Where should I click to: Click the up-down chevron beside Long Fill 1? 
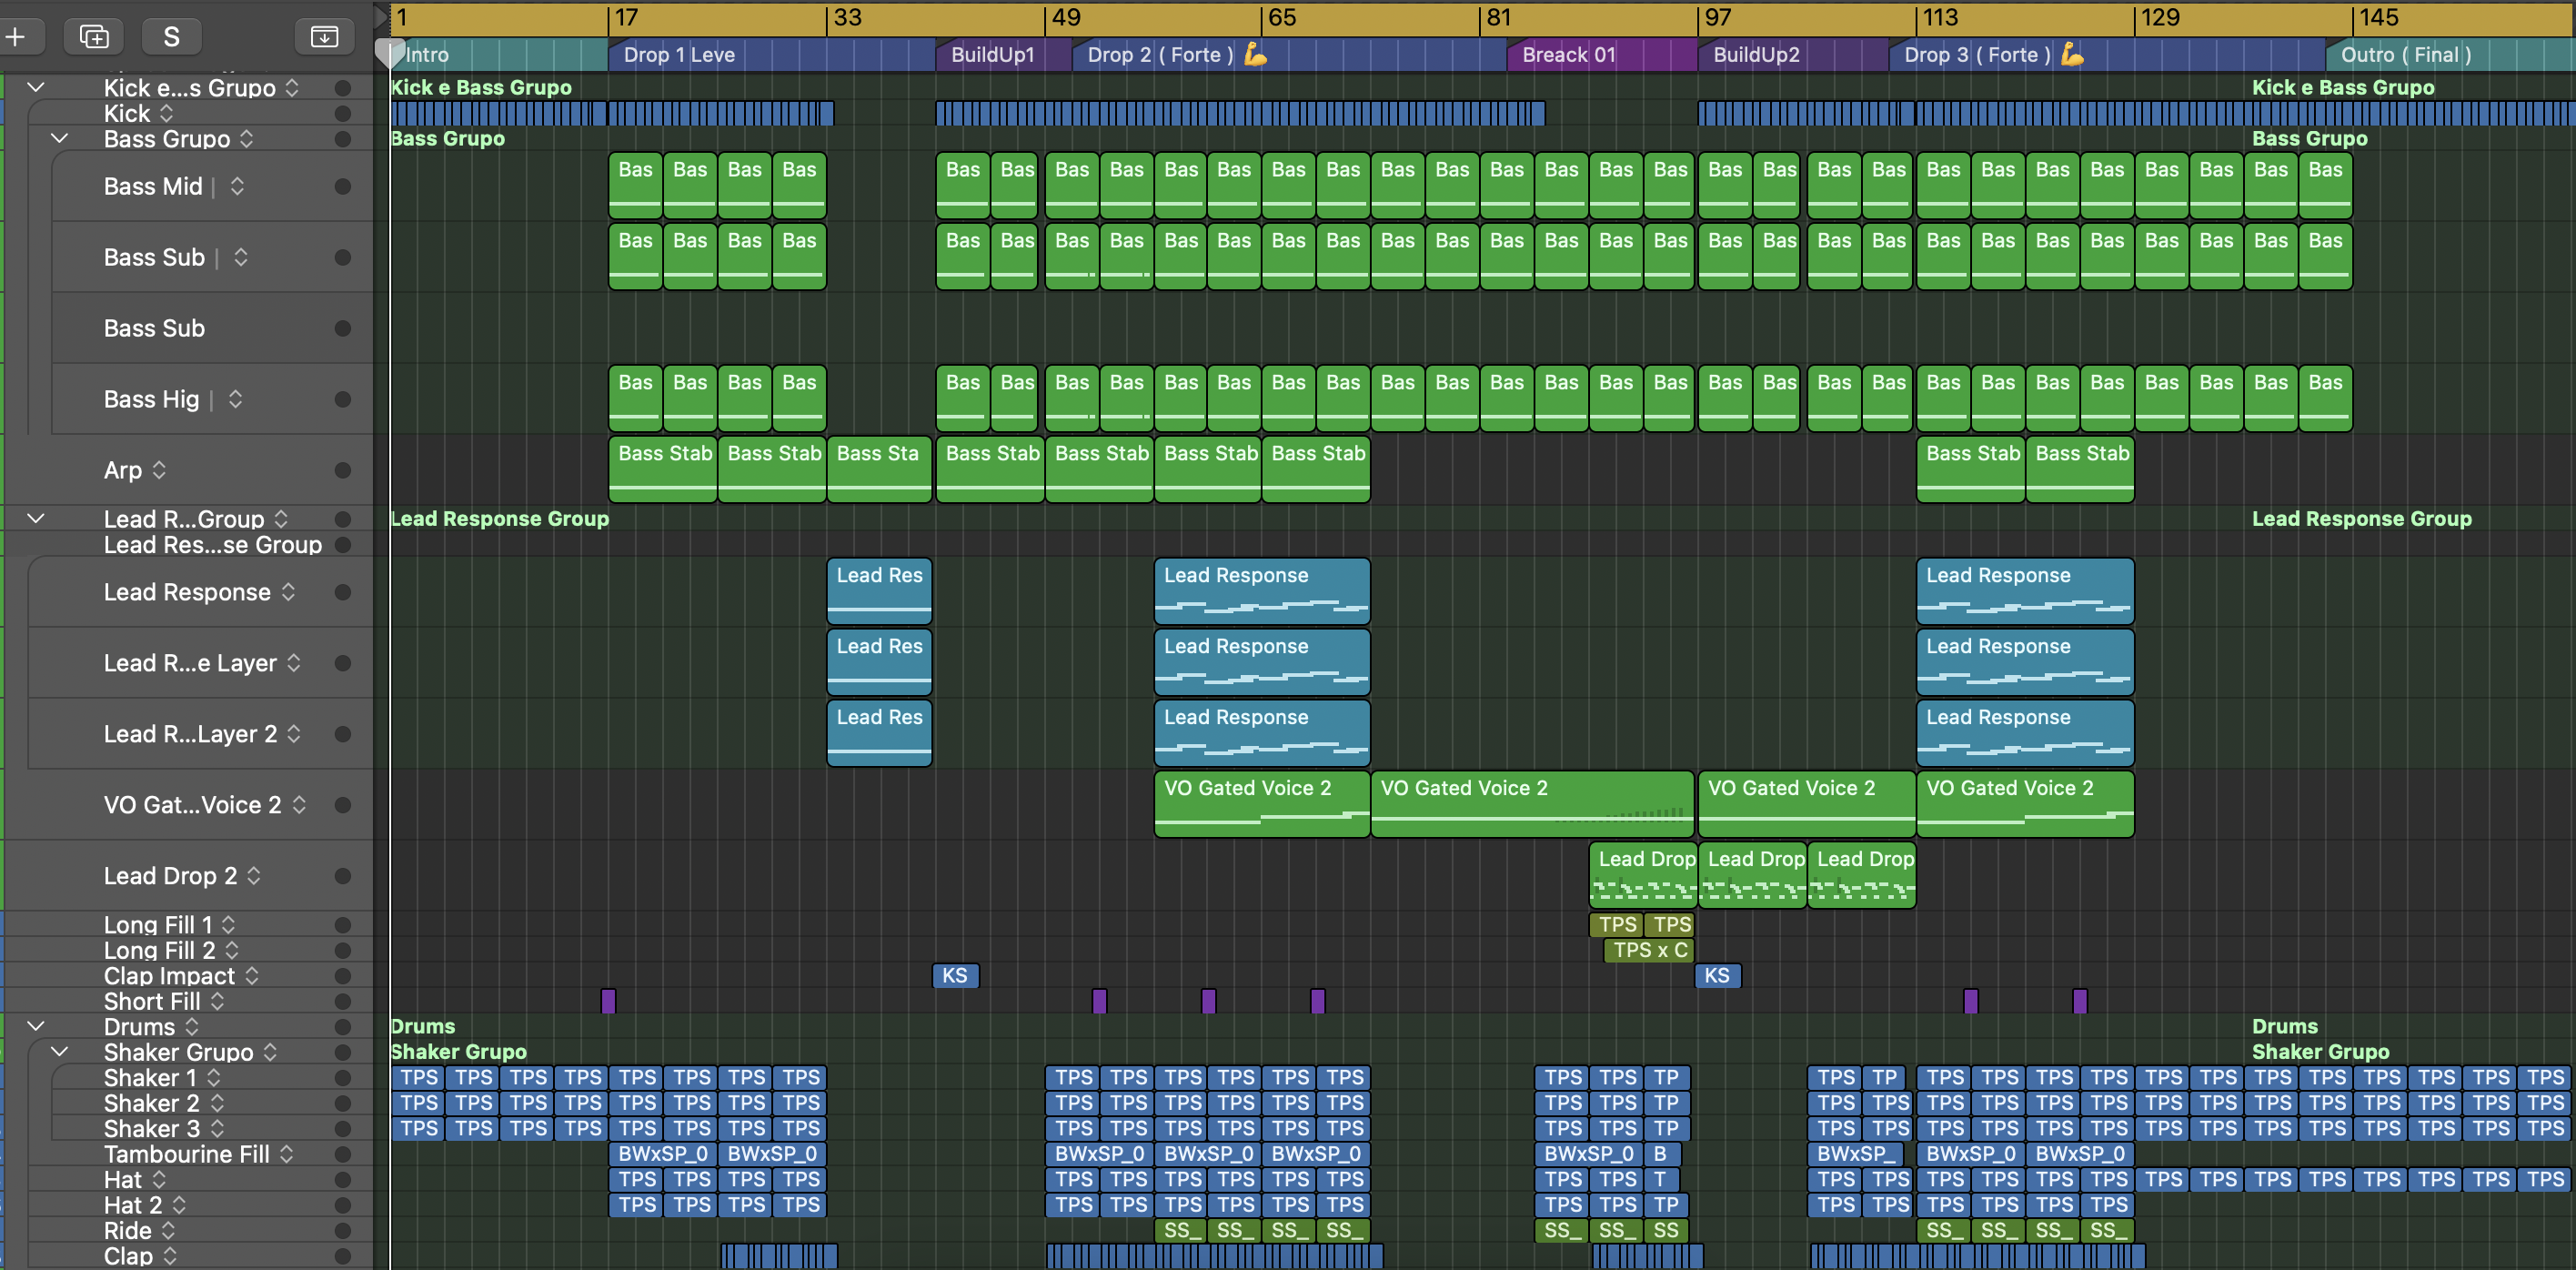(228, 925)
